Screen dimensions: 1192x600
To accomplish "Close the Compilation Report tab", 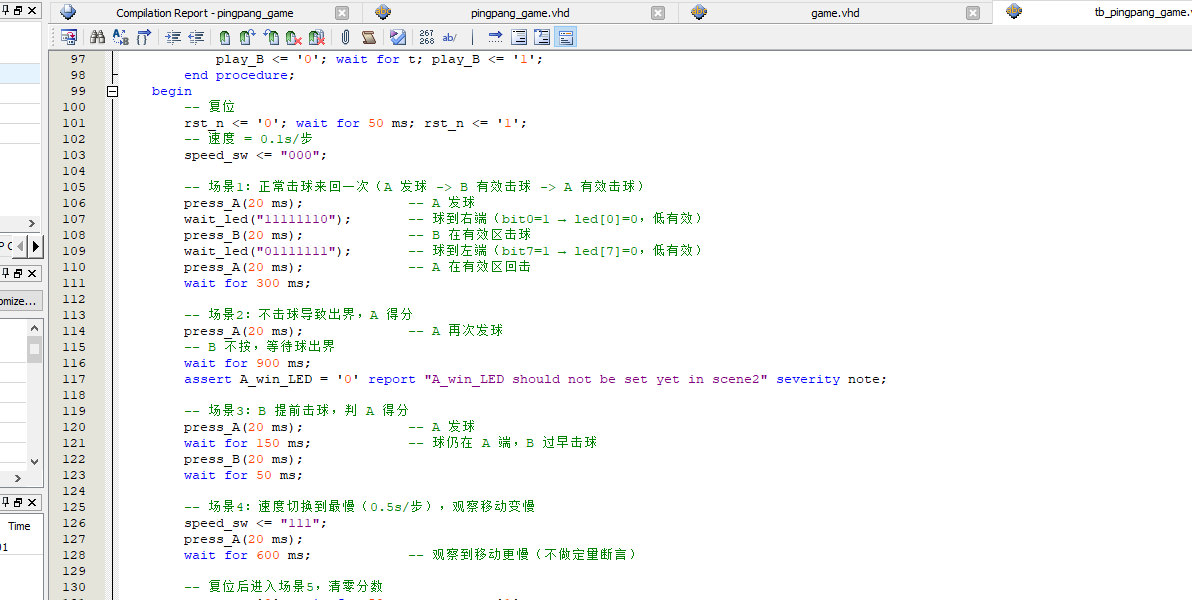I will [342, 13].
